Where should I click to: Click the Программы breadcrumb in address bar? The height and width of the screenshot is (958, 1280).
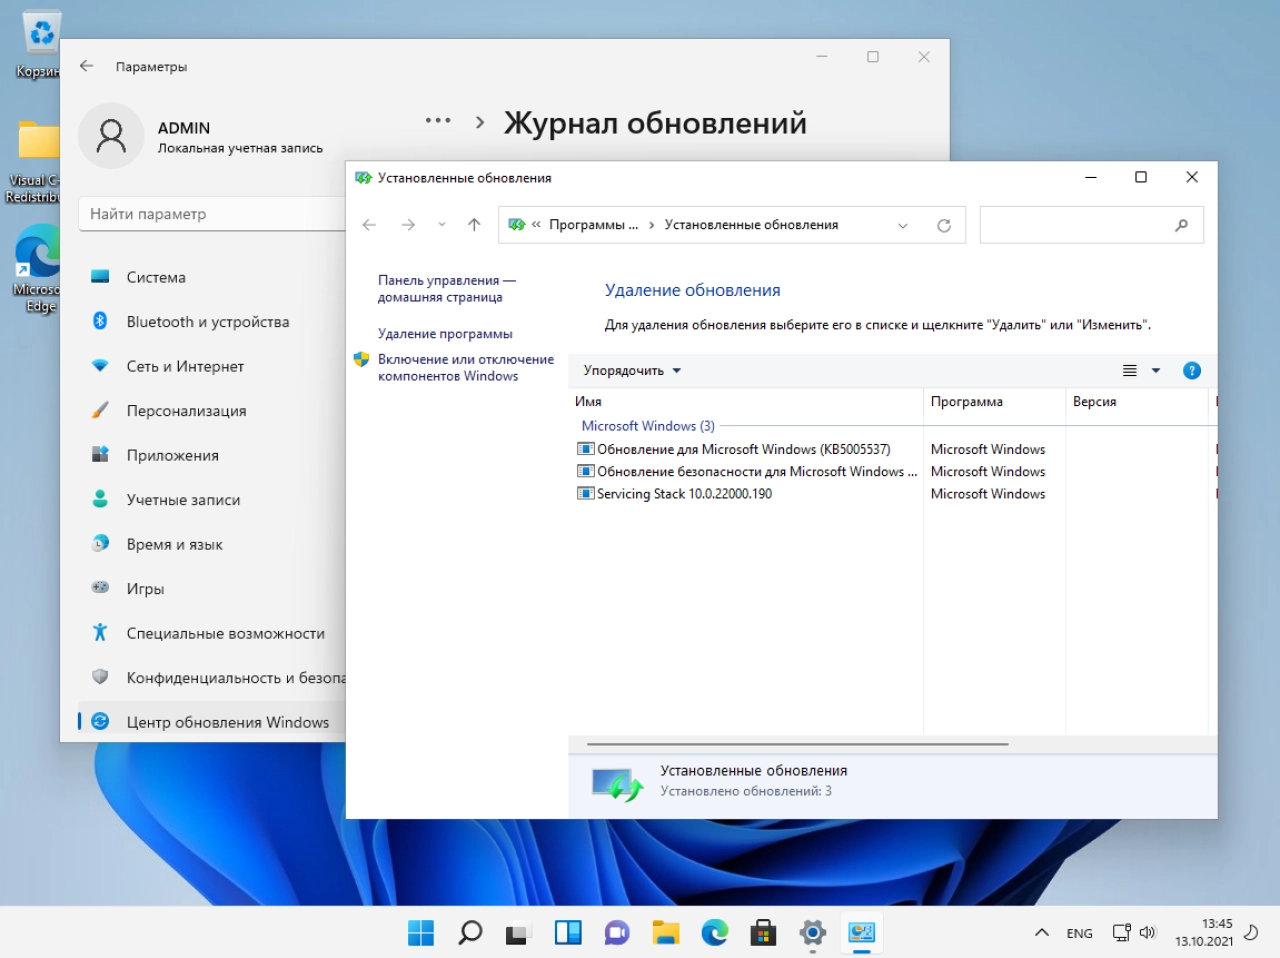[x=593, y=225]
